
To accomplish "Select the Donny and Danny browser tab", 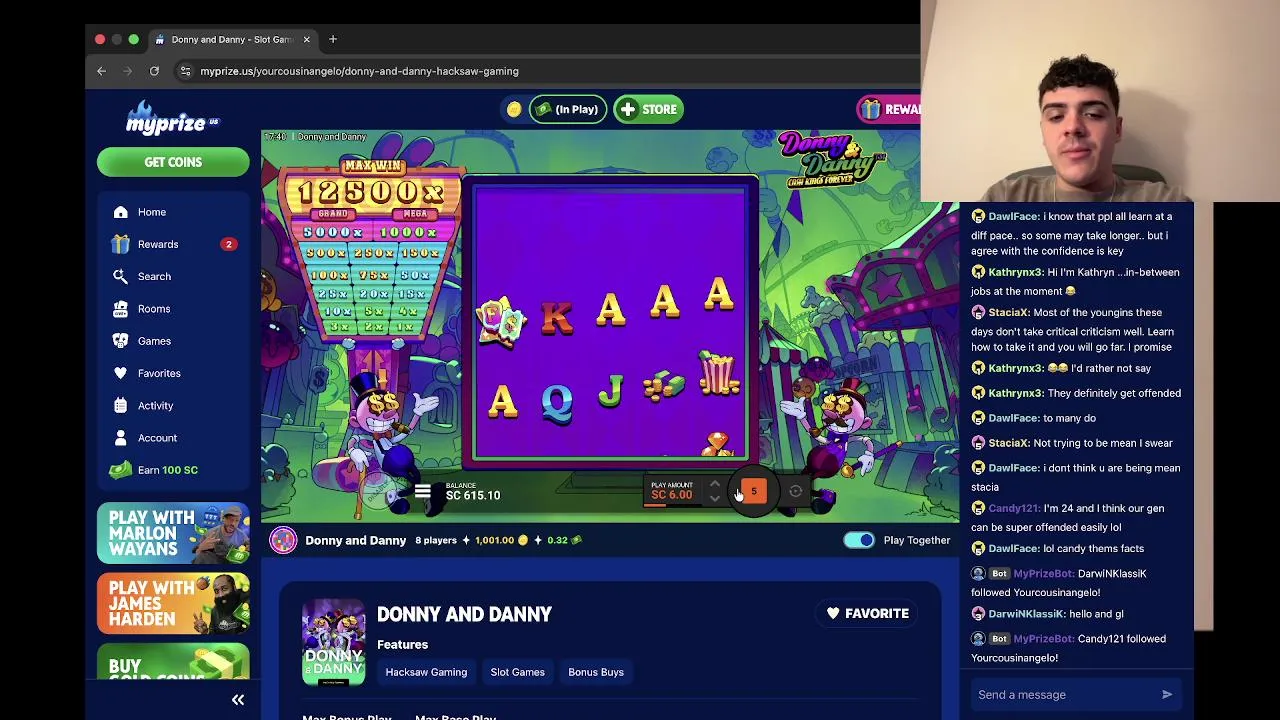I will [231, 39].
